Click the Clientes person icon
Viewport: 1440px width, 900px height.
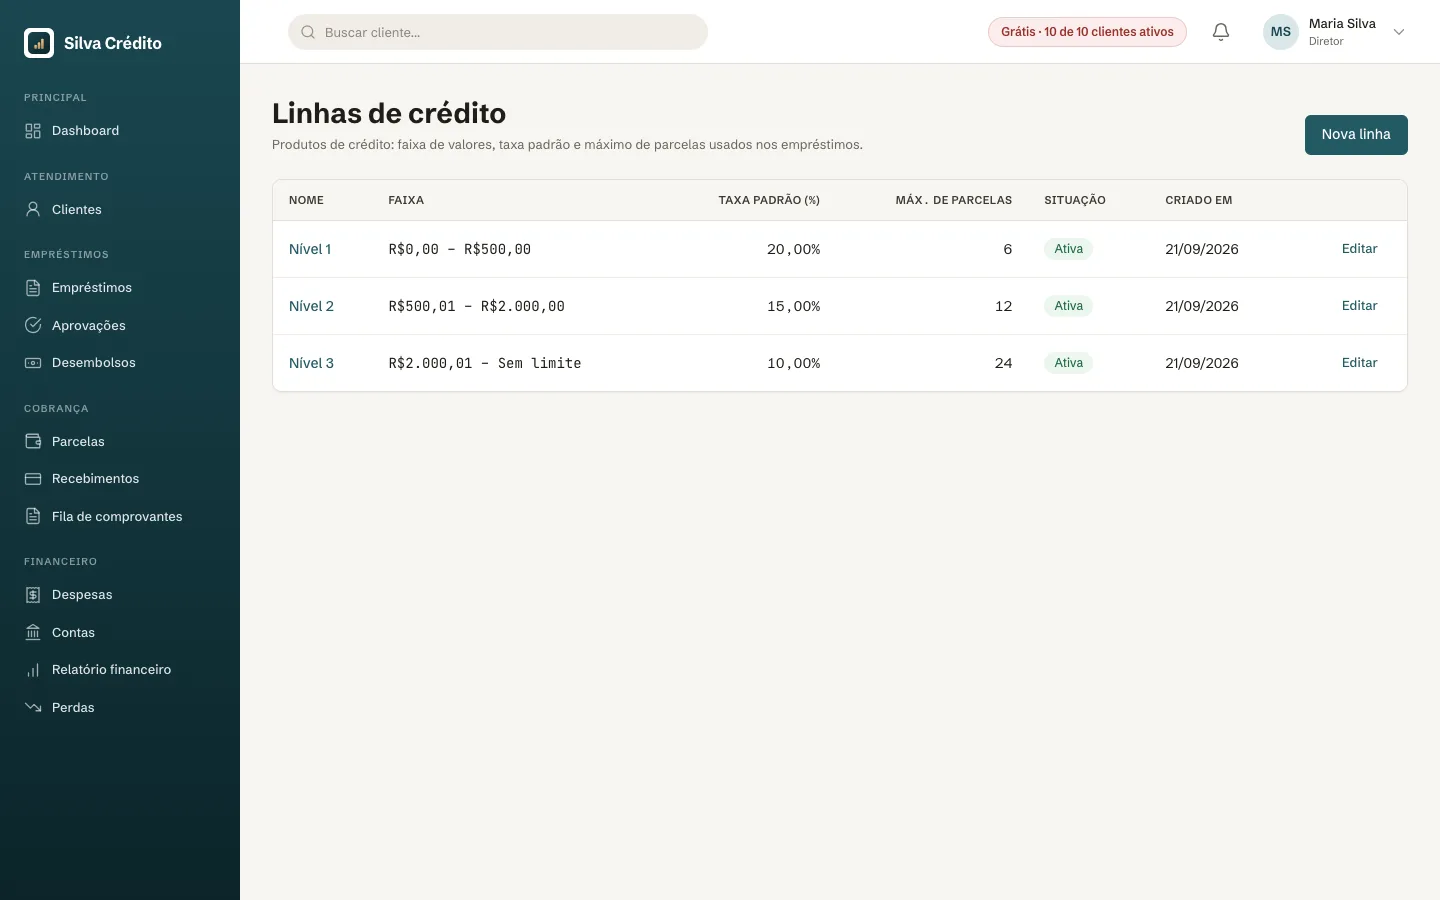33,209
